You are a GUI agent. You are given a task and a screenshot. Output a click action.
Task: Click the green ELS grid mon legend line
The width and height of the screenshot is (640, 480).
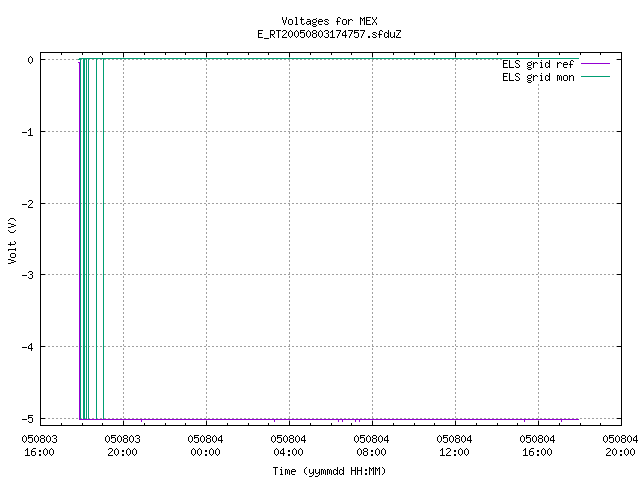click(x=595, y=77)
